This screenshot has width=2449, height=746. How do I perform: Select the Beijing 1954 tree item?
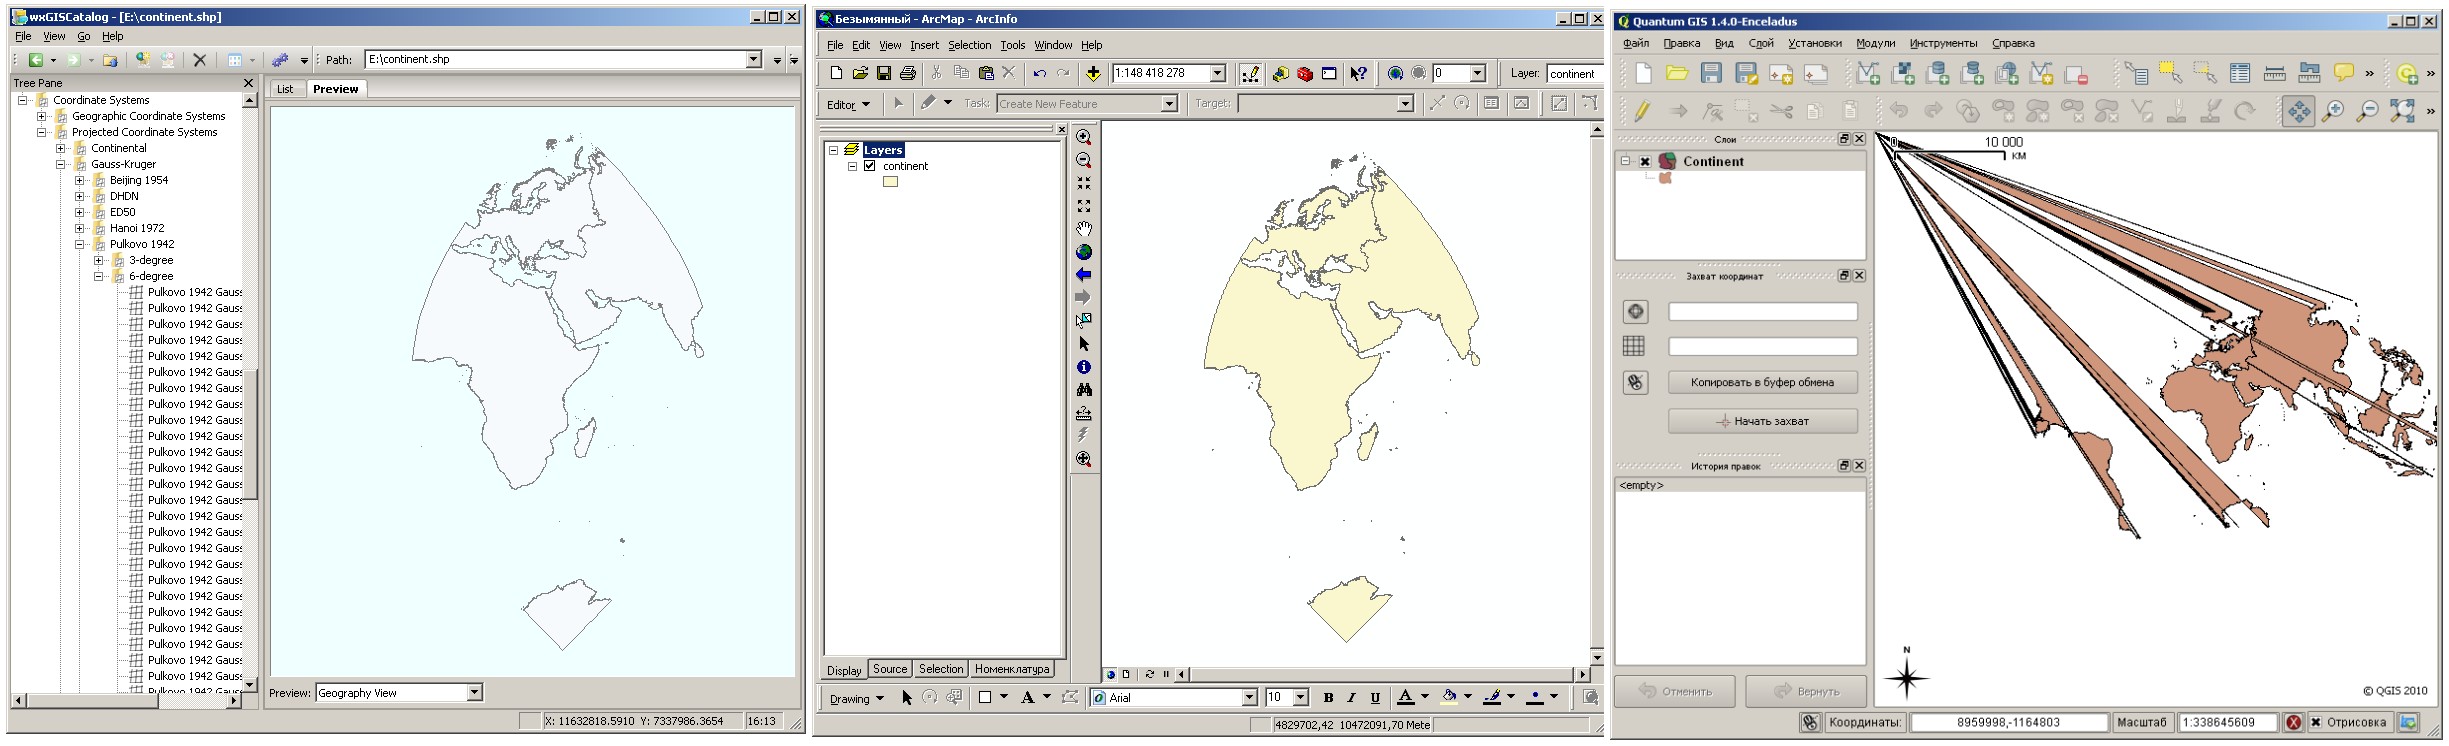[x=139, y=180]
